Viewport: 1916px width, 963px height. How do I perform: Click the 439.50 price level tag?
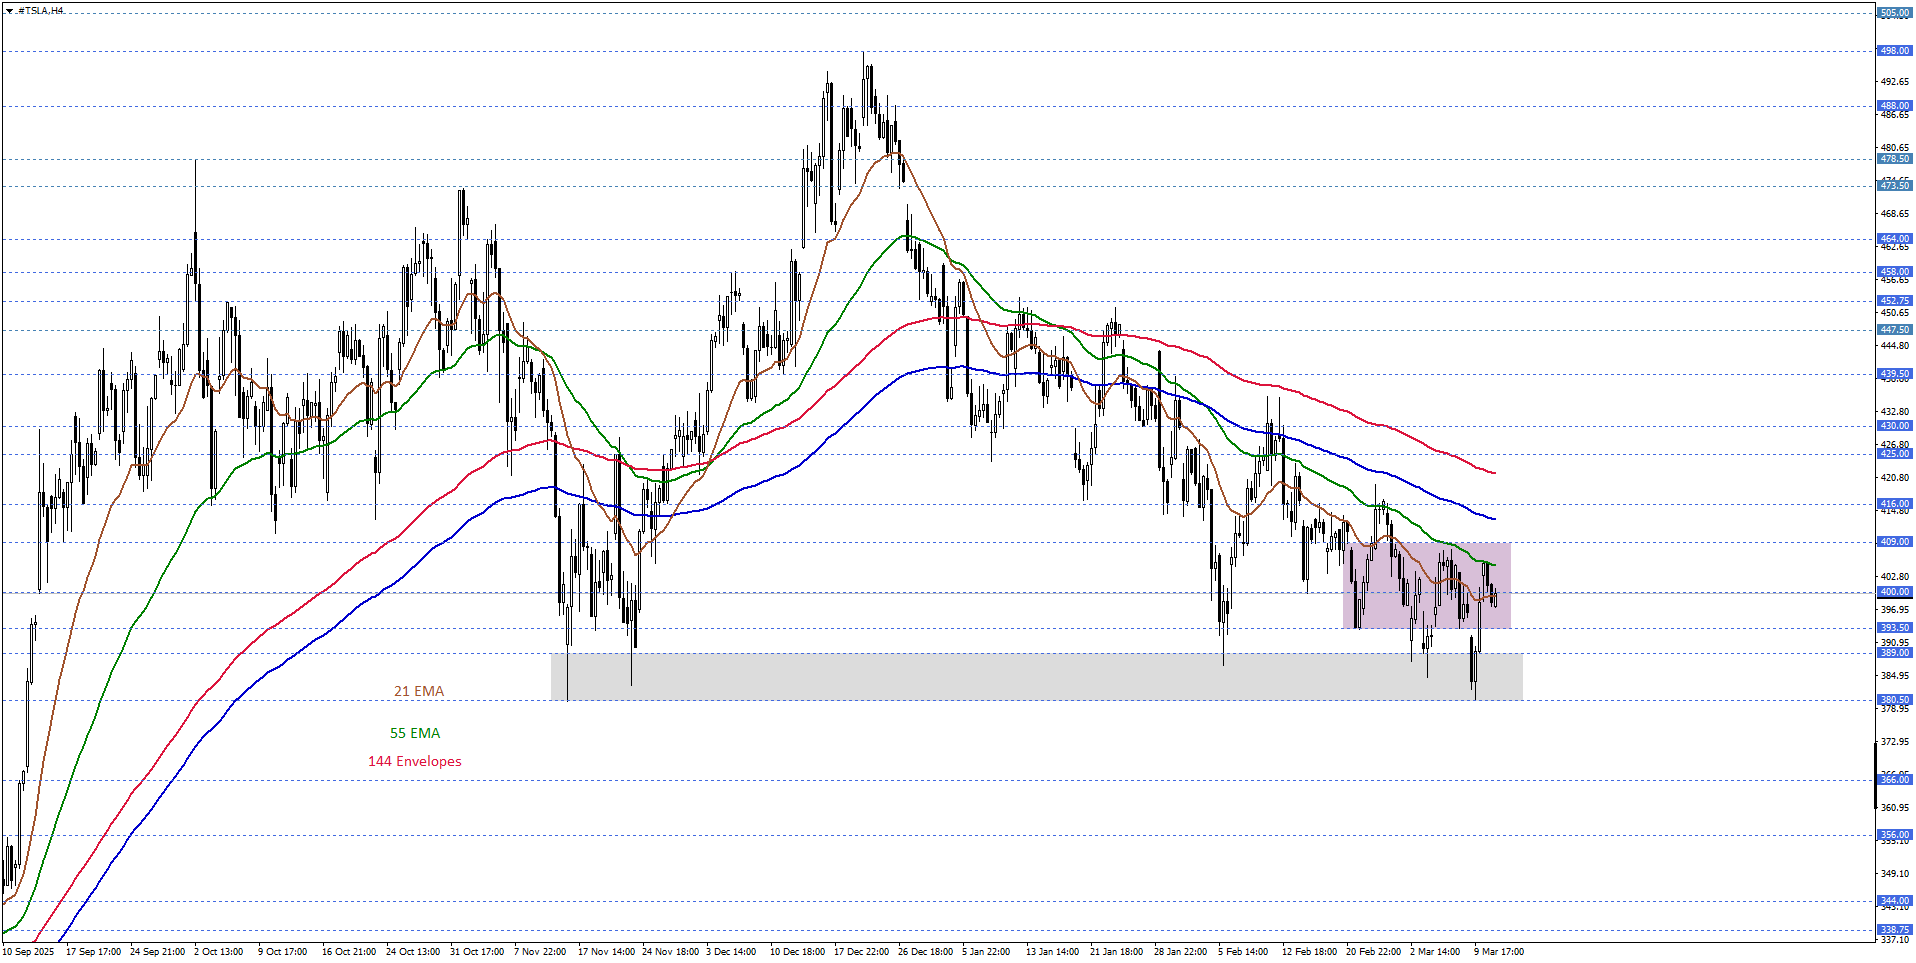click(x=1894, y=375)
